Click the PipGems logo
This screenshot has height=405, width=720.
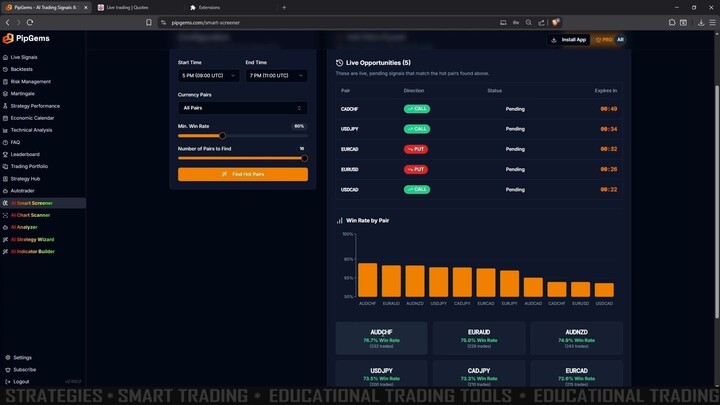pyautogui.click(x=26, y=39)
